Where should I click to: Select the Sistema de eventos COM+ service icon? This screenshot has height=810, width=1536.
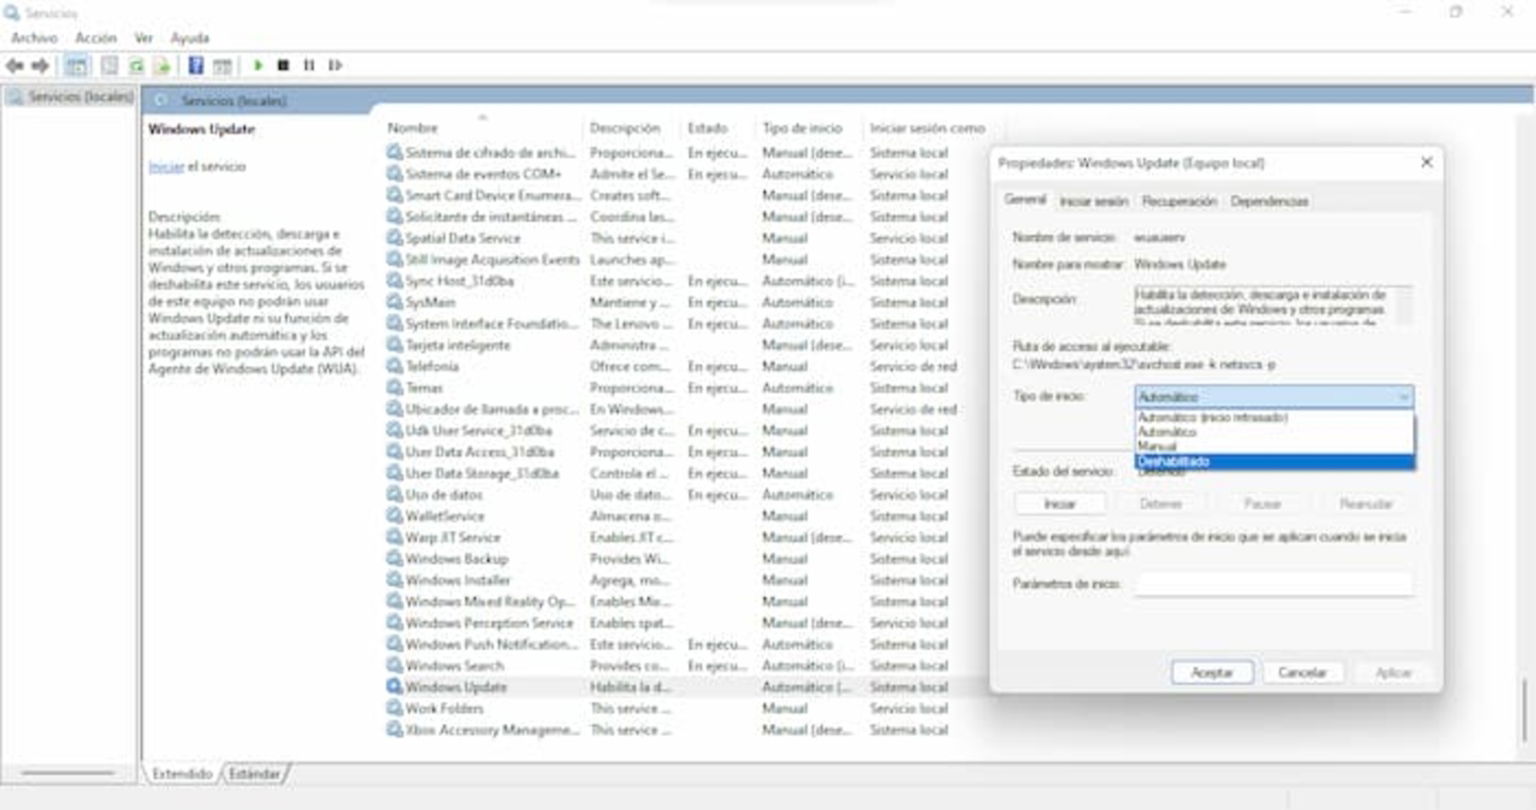pyautogui.click(x=395, y=174)
